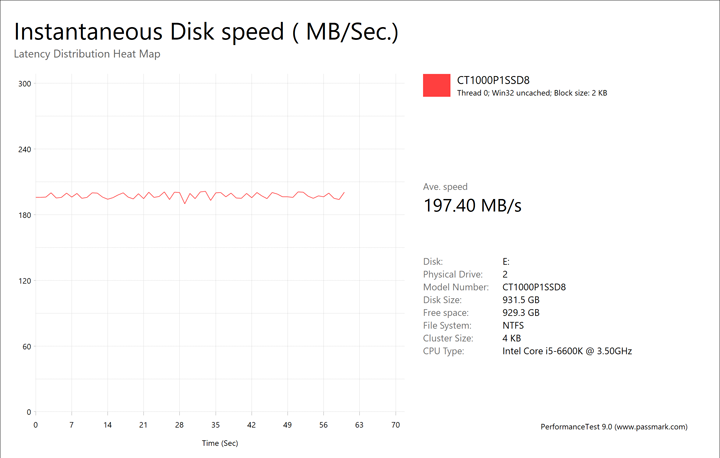Click the 240 tick on the y-axis
The image size is (720, 458).
(26, 150)
